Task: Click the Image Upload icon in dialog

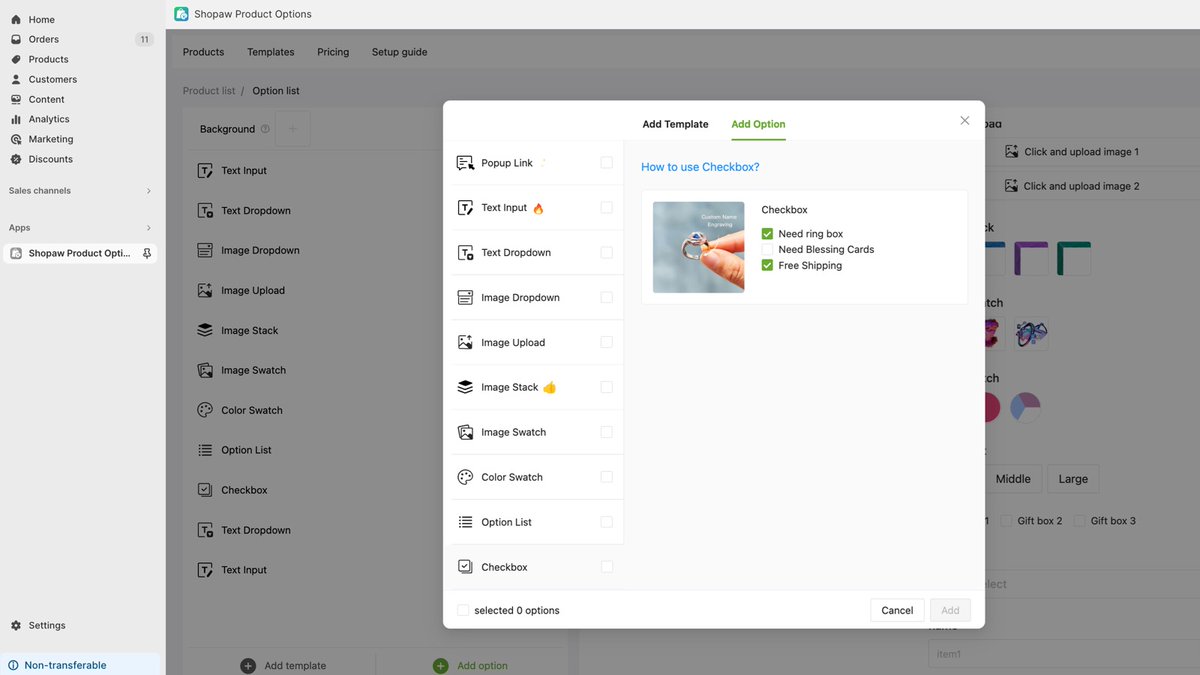Action: pos(465,342)
